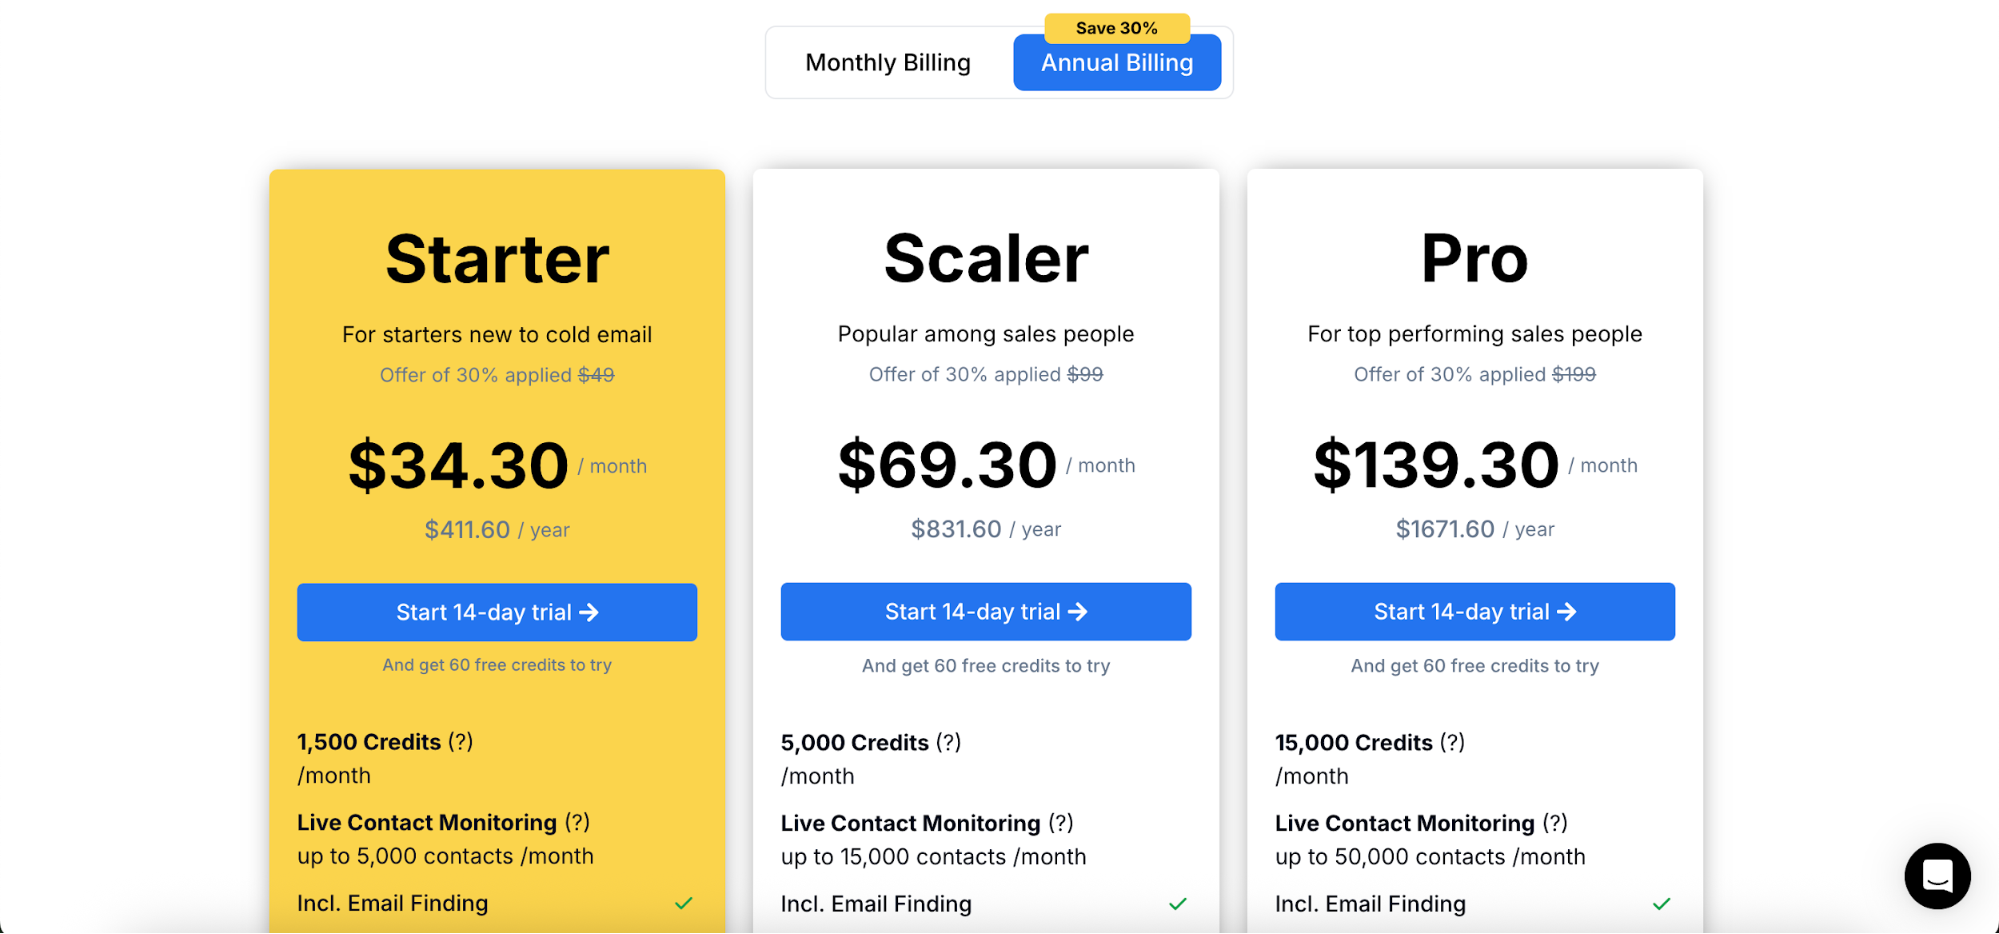Click the (?) icon for Starter Live Contact Monitoring

pos(578,822)
